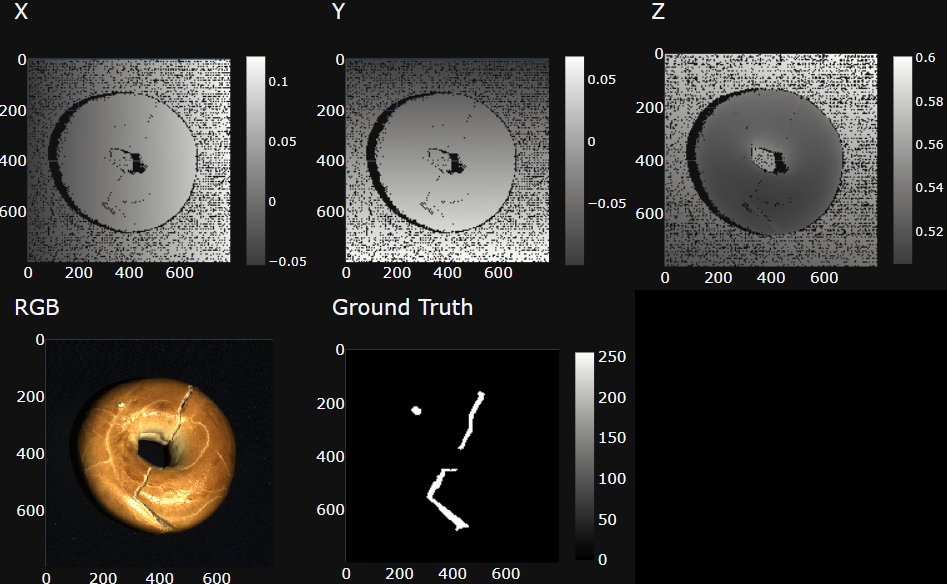This screenshot has width=947, height=584.
Task: Click the X plot grayscale colorbar
Action: pyautogui.click(x=255, y=161)
